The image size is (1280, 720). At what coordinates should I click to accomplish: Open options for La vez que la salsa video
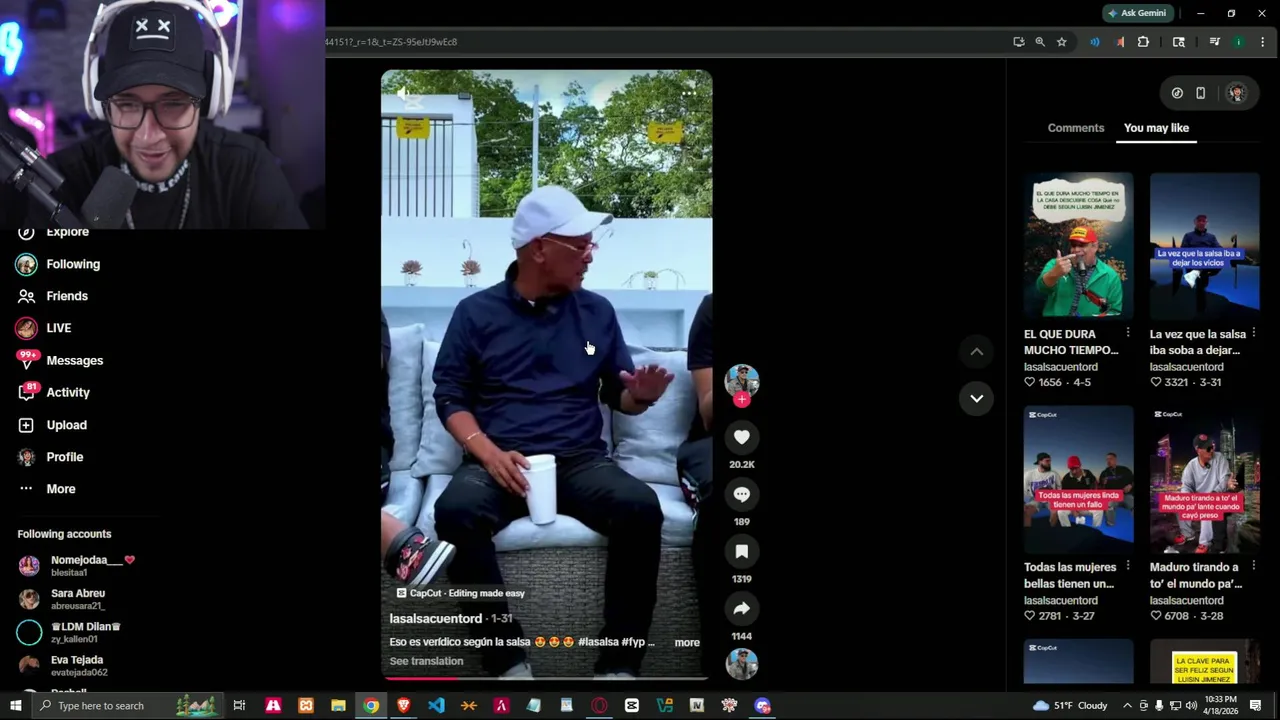point(1254,333)
